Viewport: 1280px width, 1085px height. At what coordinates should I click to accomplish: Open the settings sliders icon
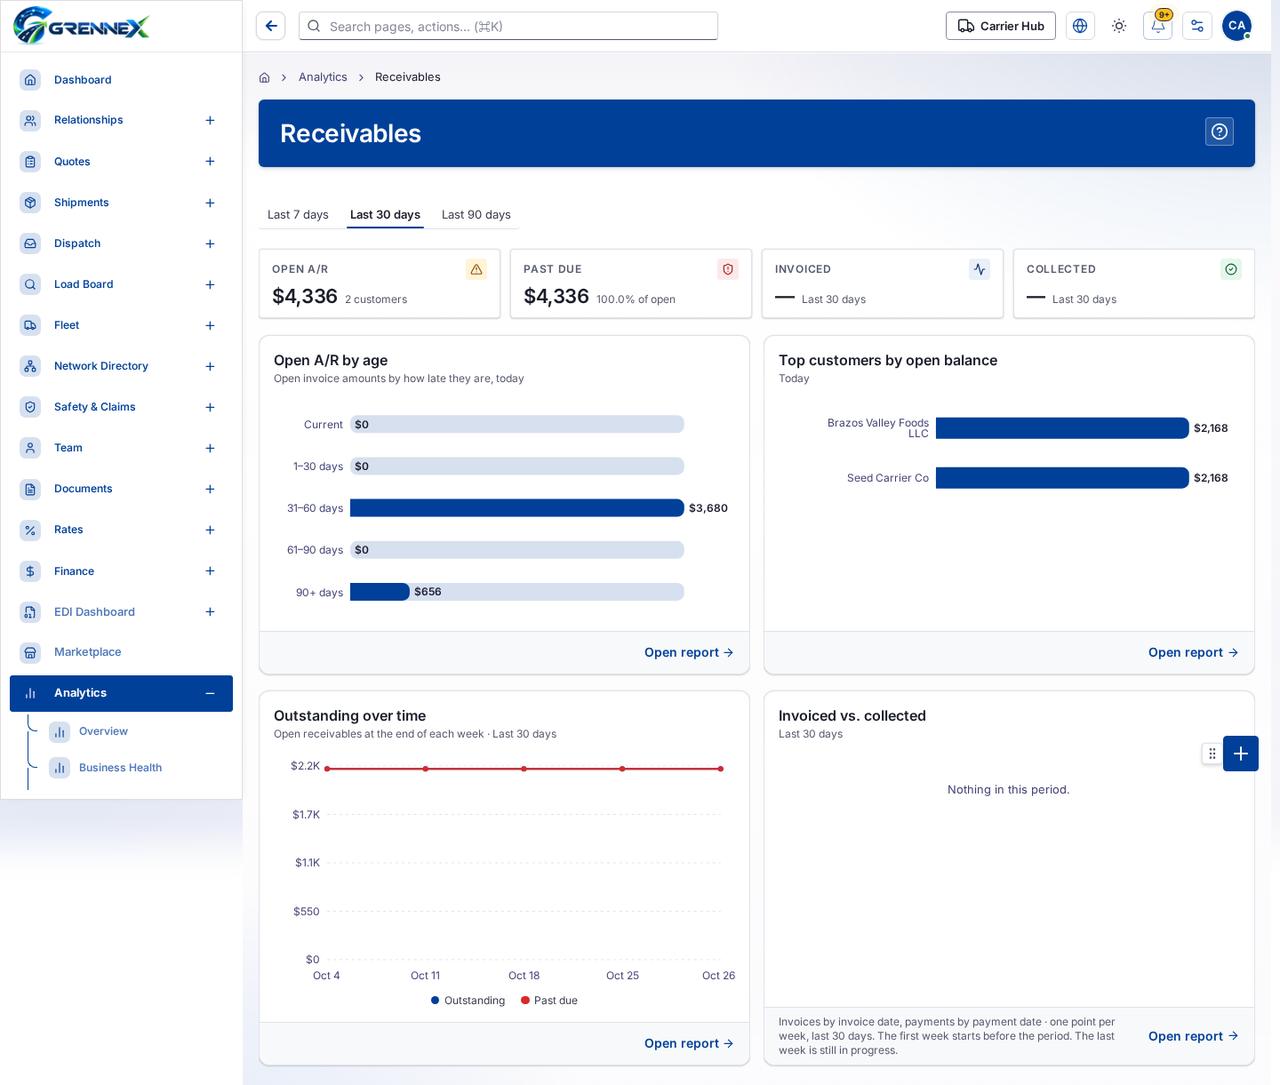1197,26
